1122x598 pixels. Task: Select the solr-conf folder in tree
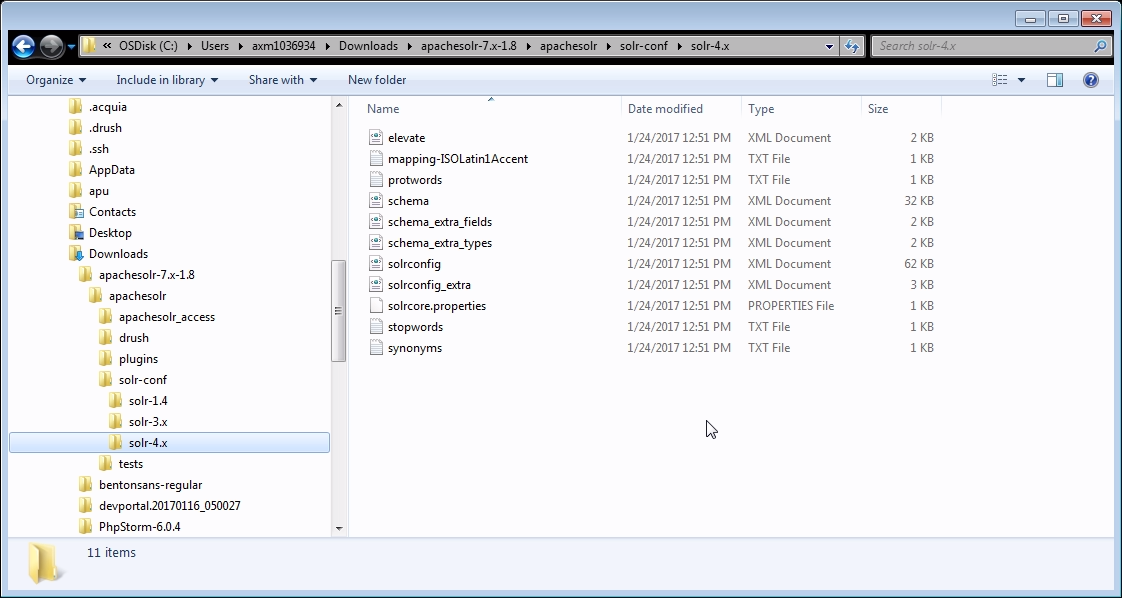click(143, 380)
